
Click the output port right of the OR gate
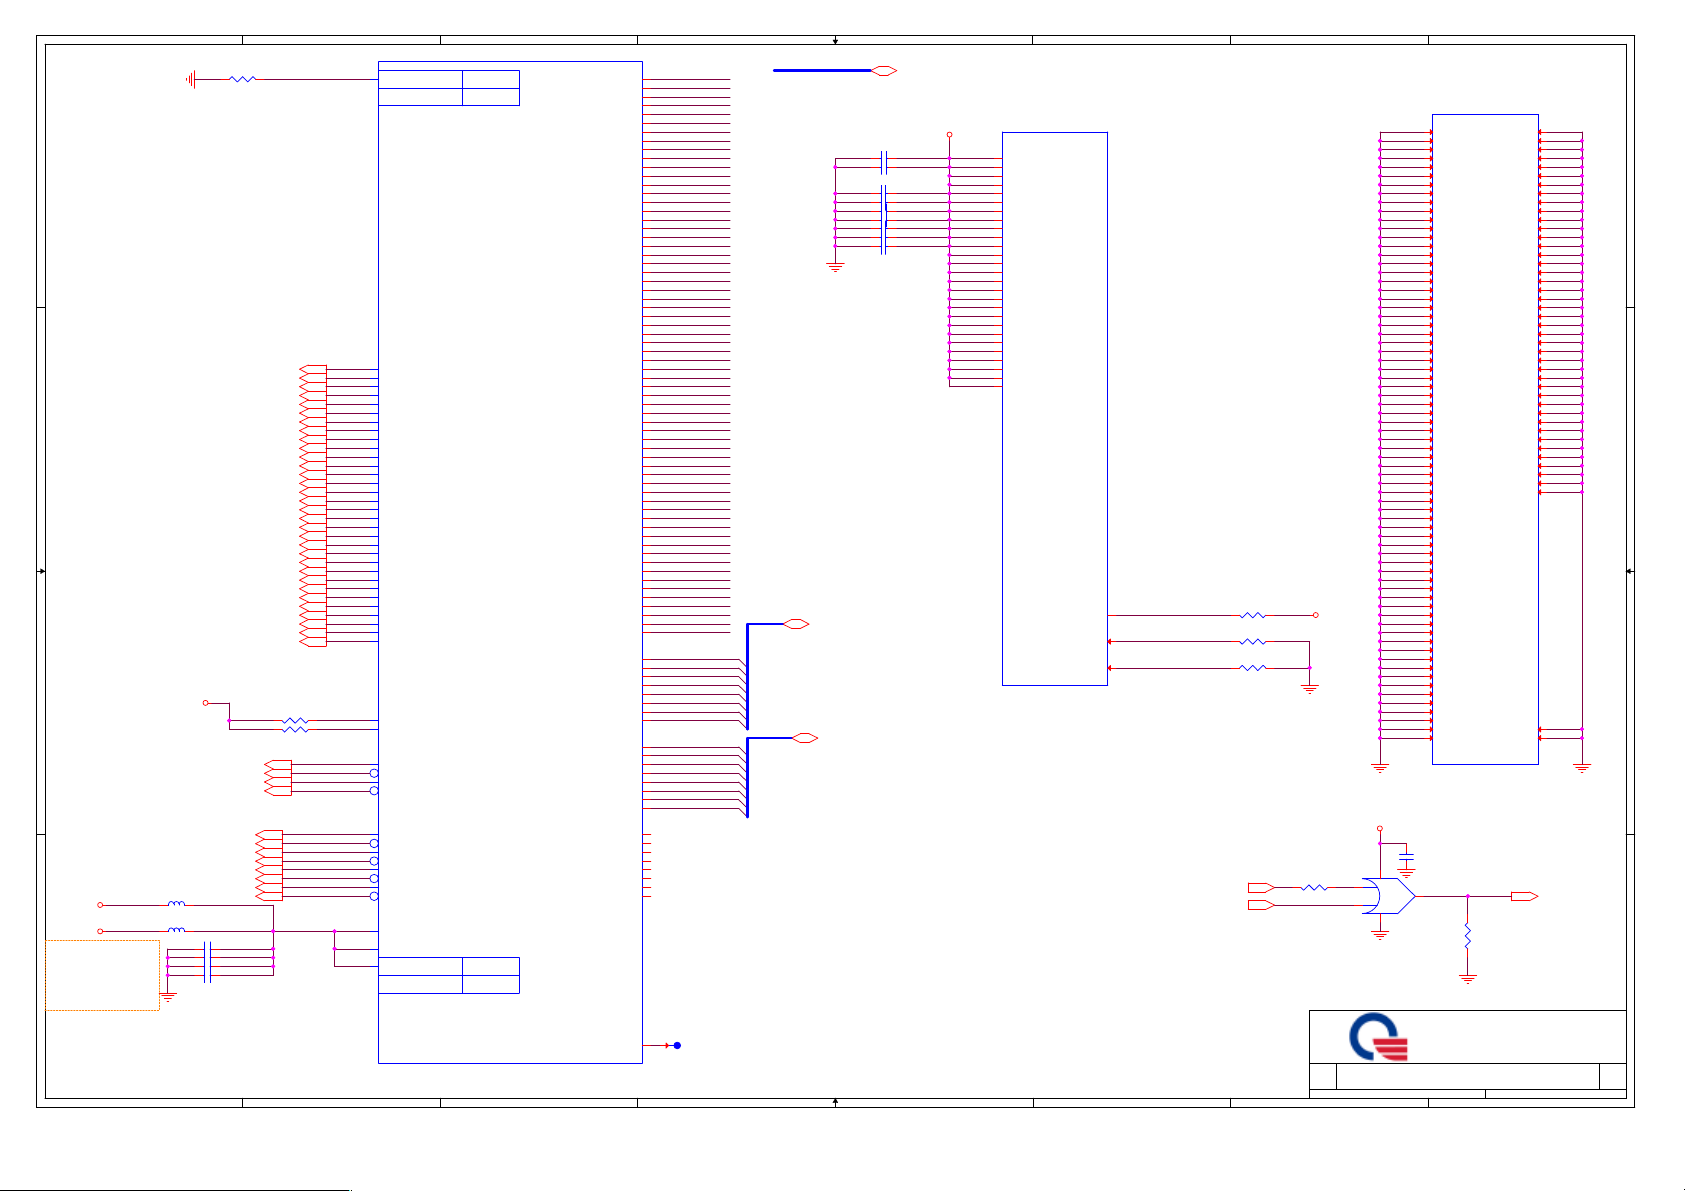(x=1524, y=896)
